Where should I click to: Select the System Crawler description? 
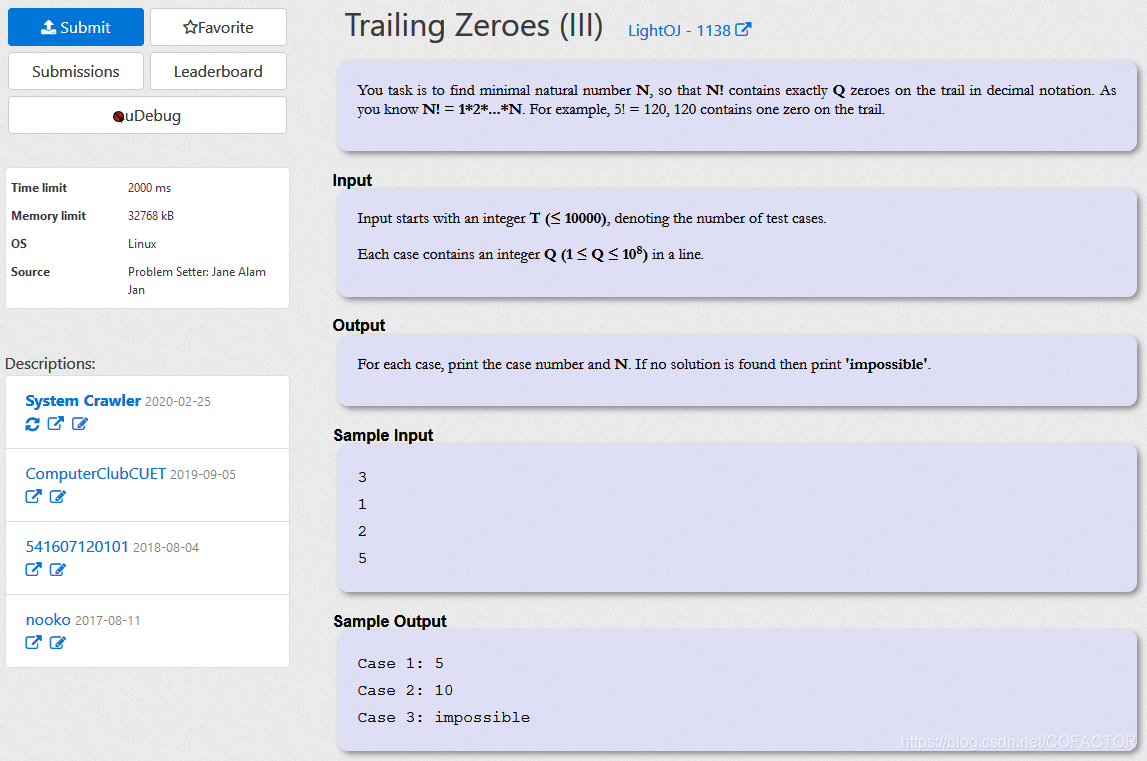coord(83,400)
